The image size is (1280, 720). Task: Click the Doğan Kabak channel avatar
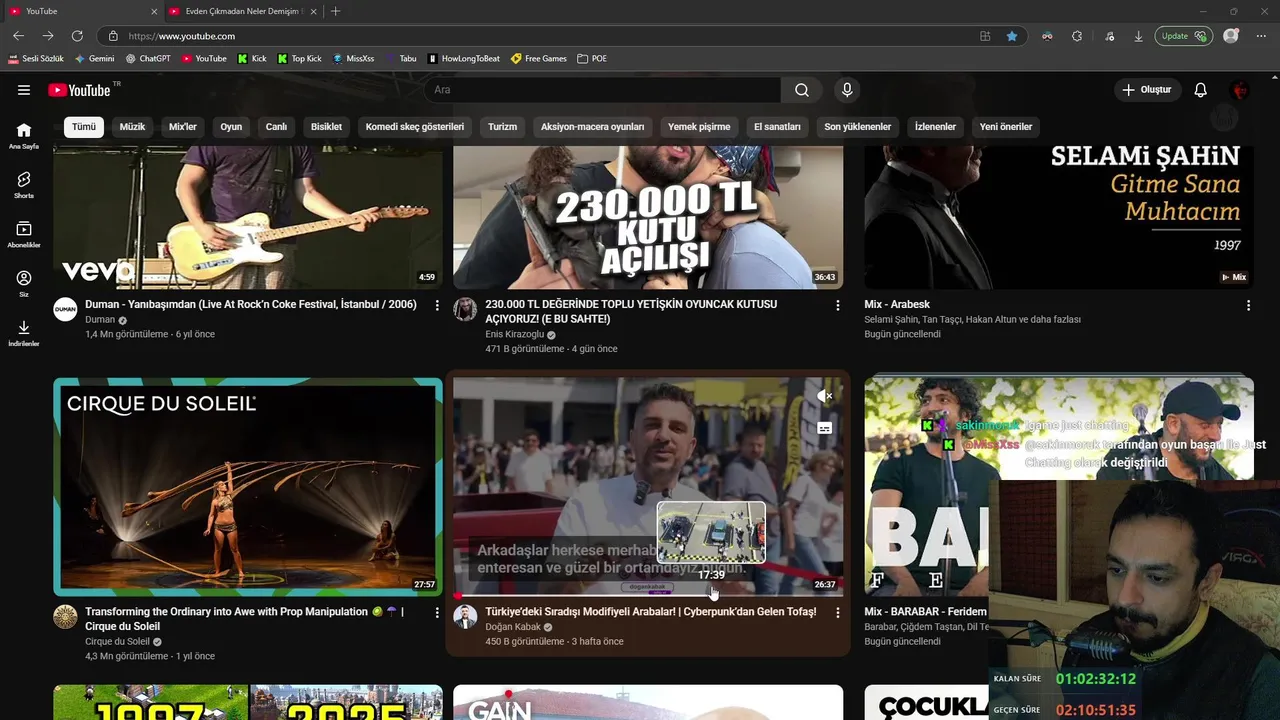tap(465, 616)
